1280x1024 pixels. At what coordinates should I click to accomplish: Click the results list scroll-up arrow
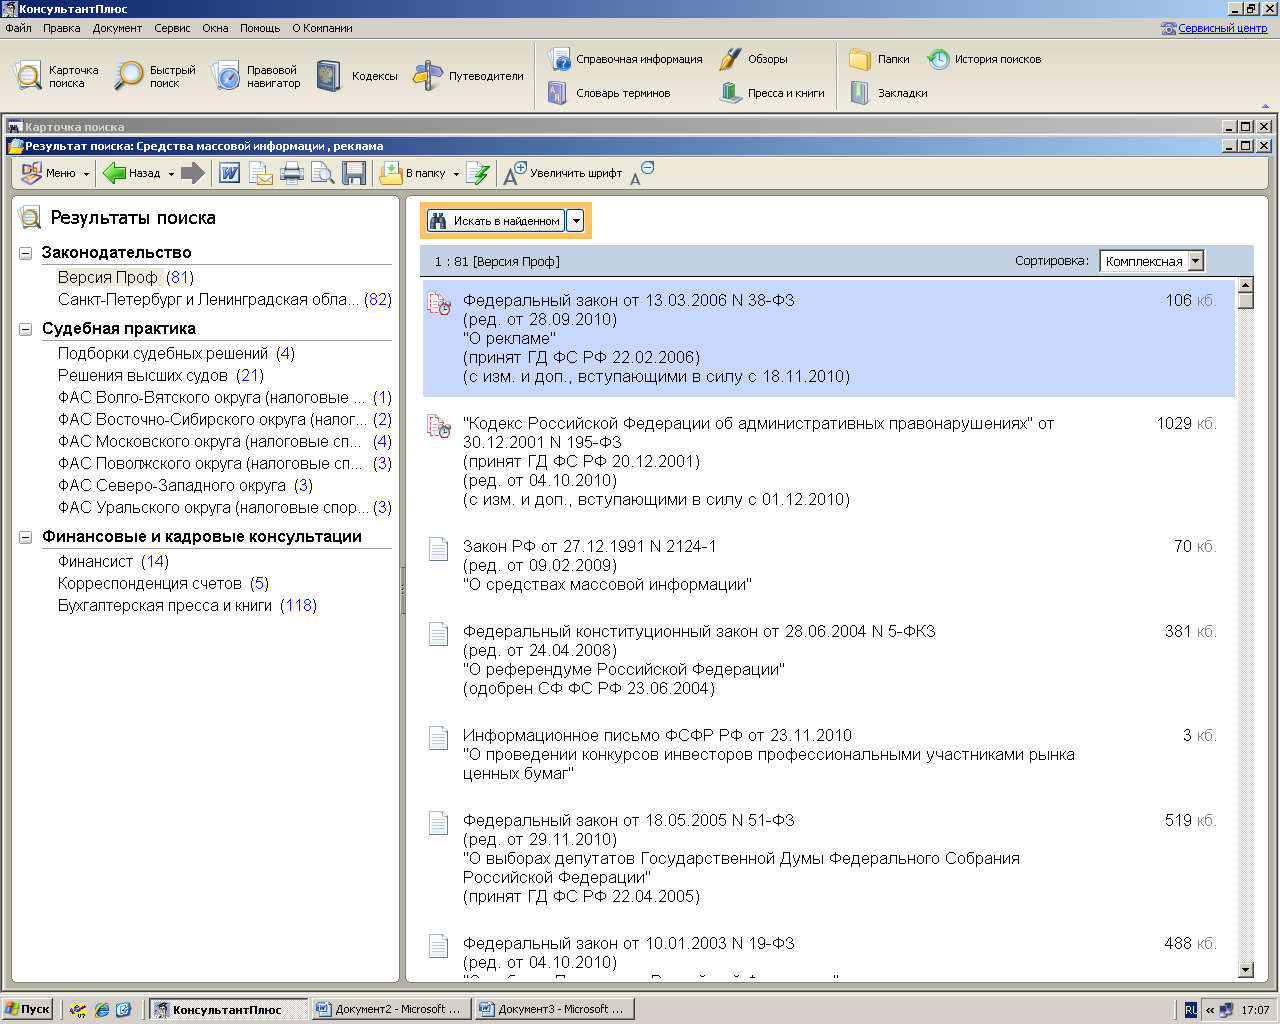click(x=1245, y=285)
